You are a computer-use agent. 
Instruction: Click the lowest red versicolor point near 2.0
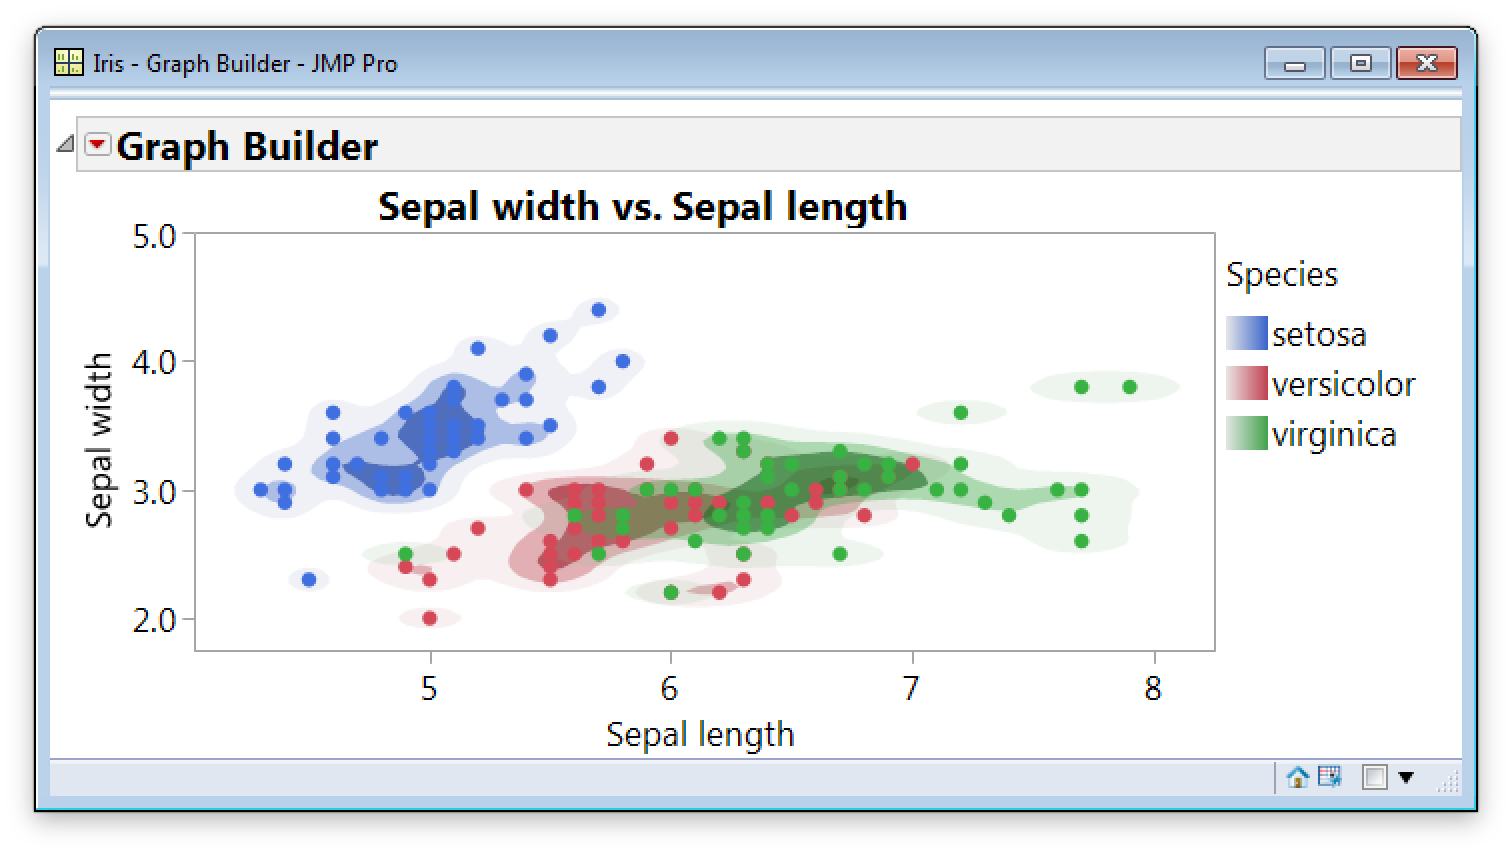(x=430, y=618)
